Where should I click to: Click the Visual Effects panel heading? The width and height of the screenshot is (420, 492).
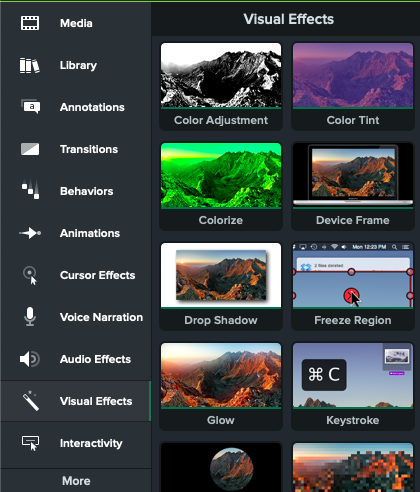[288, 19]
